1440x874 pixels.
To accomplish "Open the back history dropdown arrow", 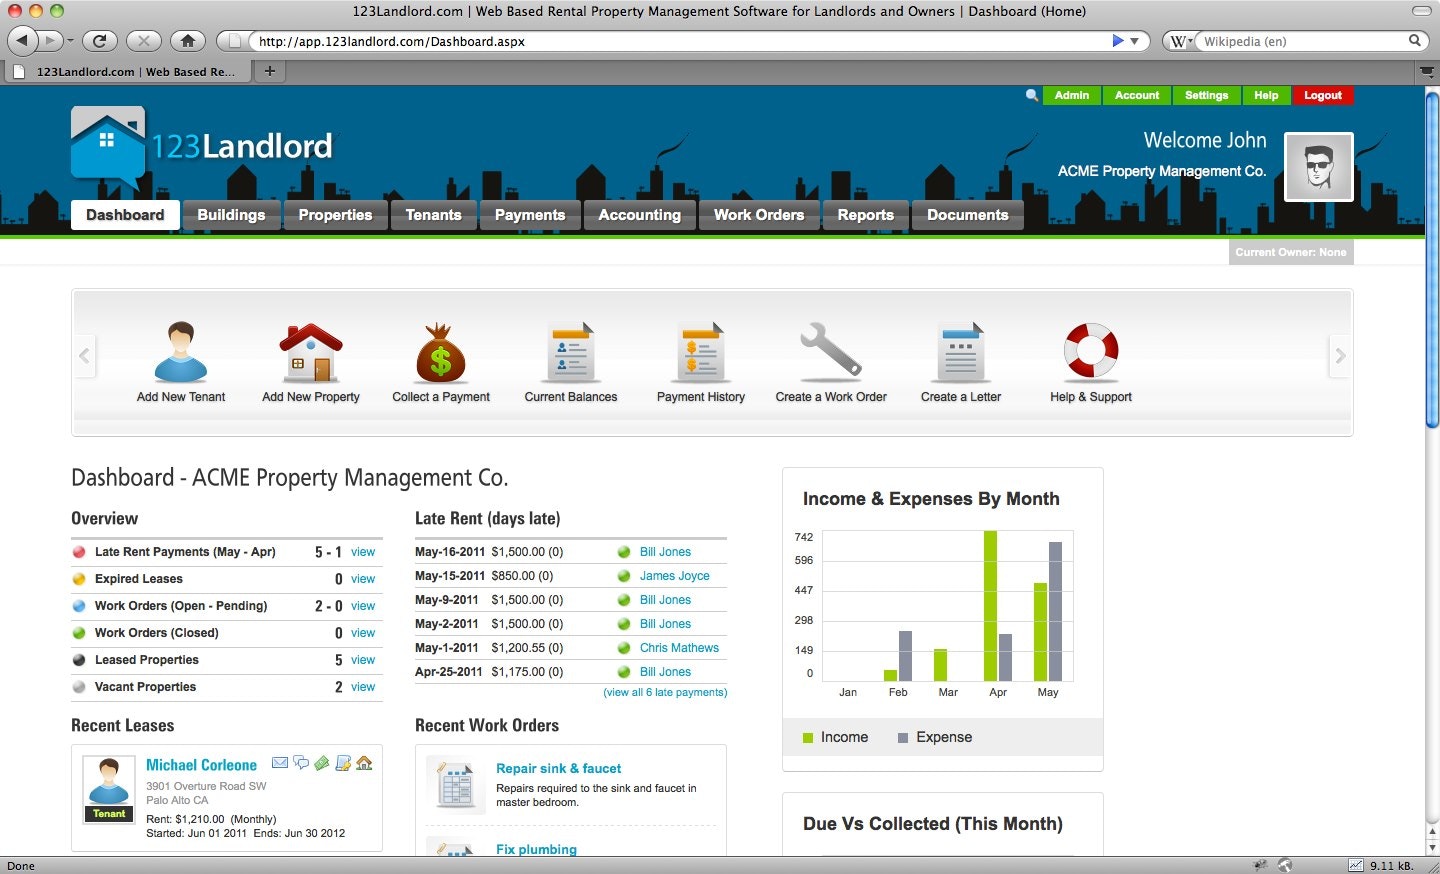I will [70, 41].
